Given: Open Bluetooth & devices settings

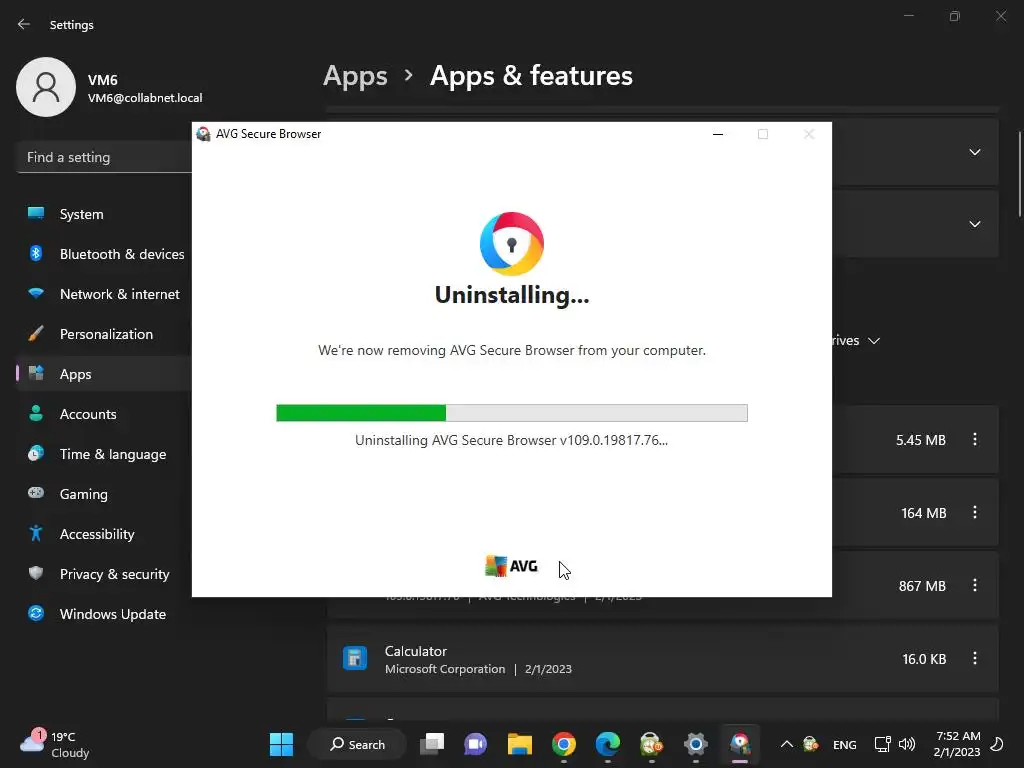Looking at the screenshot, I should (x=104, y=254).
